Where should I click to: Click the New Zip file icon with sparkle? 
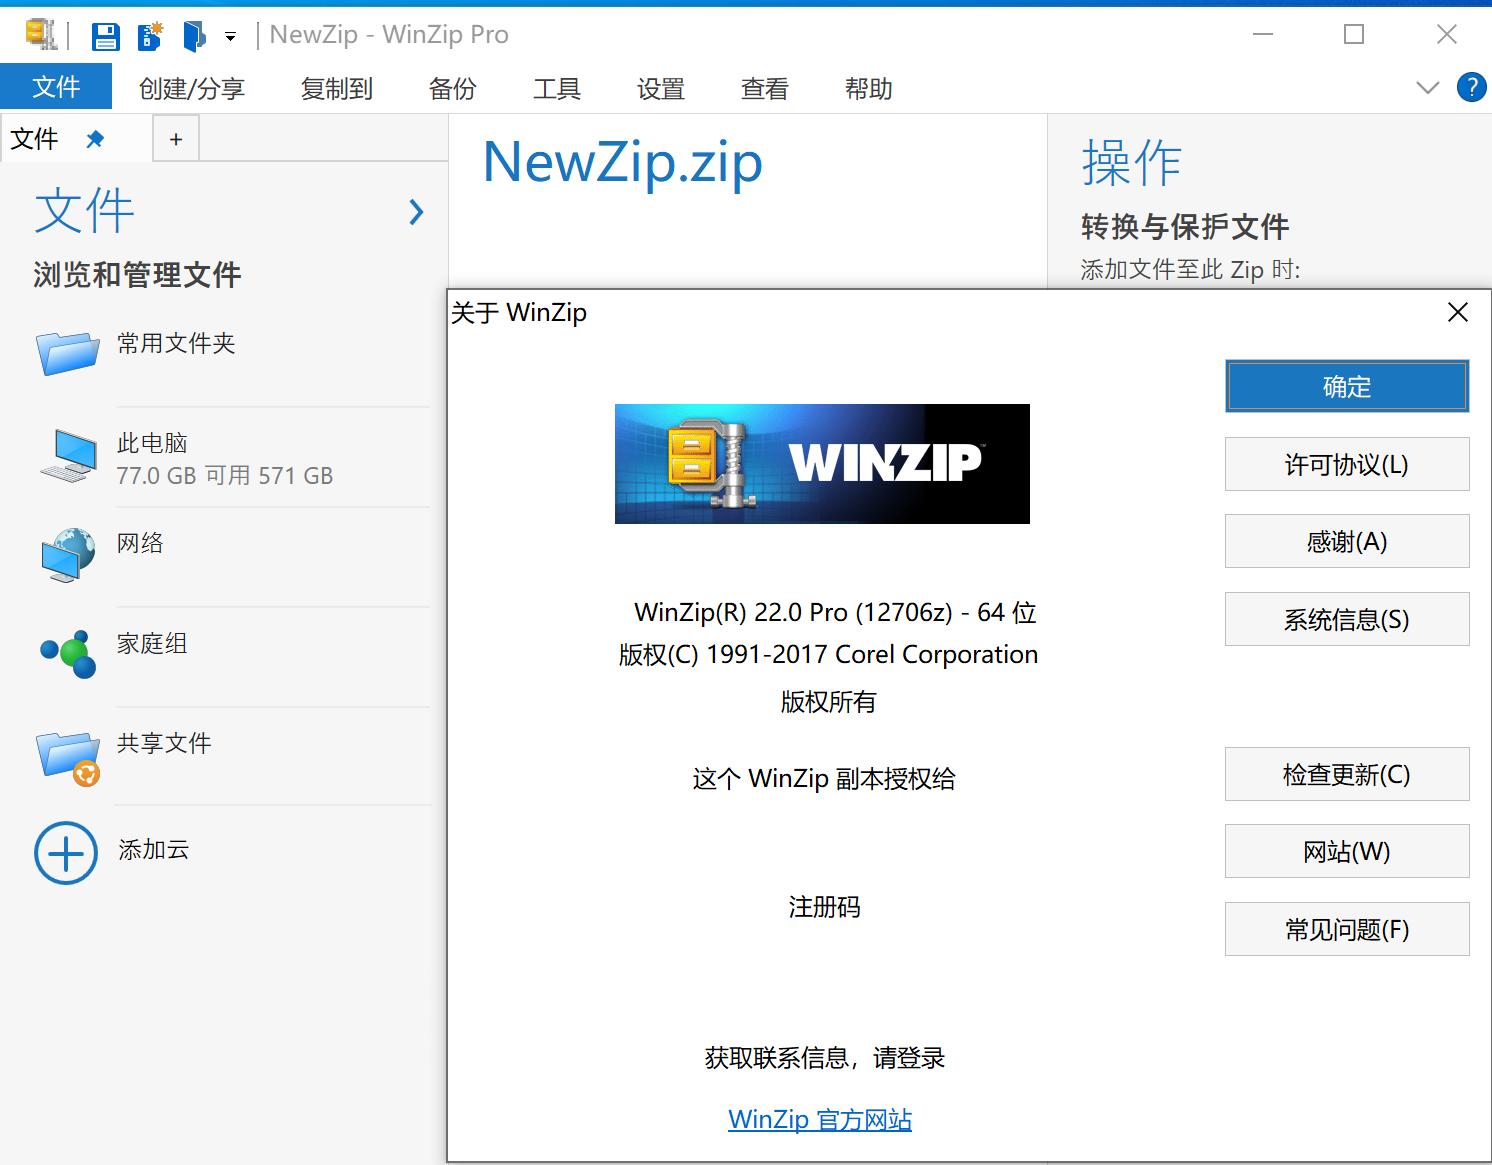pyautogui.click(x=150, y=36)
